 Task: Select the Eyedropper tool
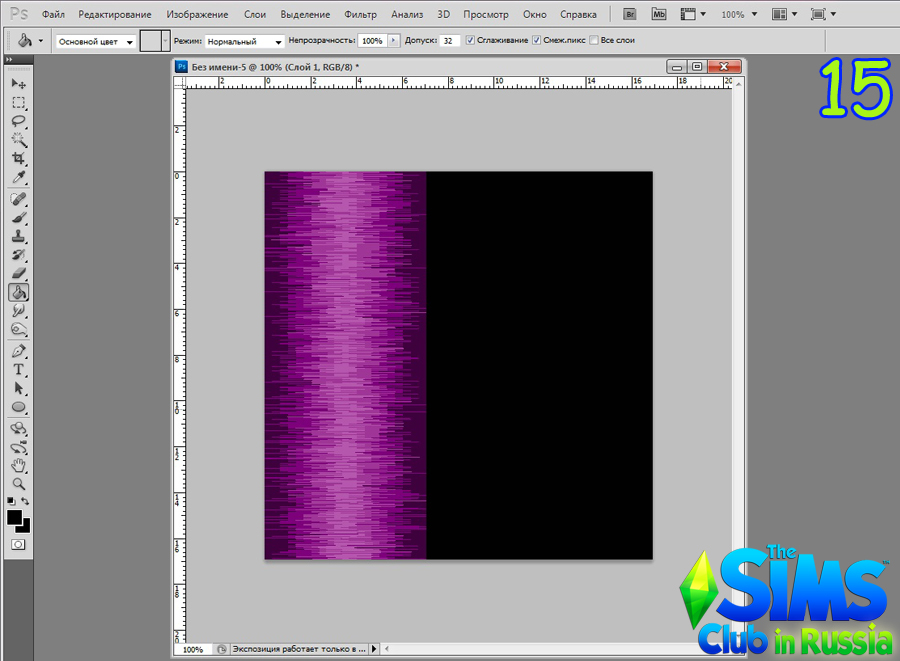click(x=18, y=177)
